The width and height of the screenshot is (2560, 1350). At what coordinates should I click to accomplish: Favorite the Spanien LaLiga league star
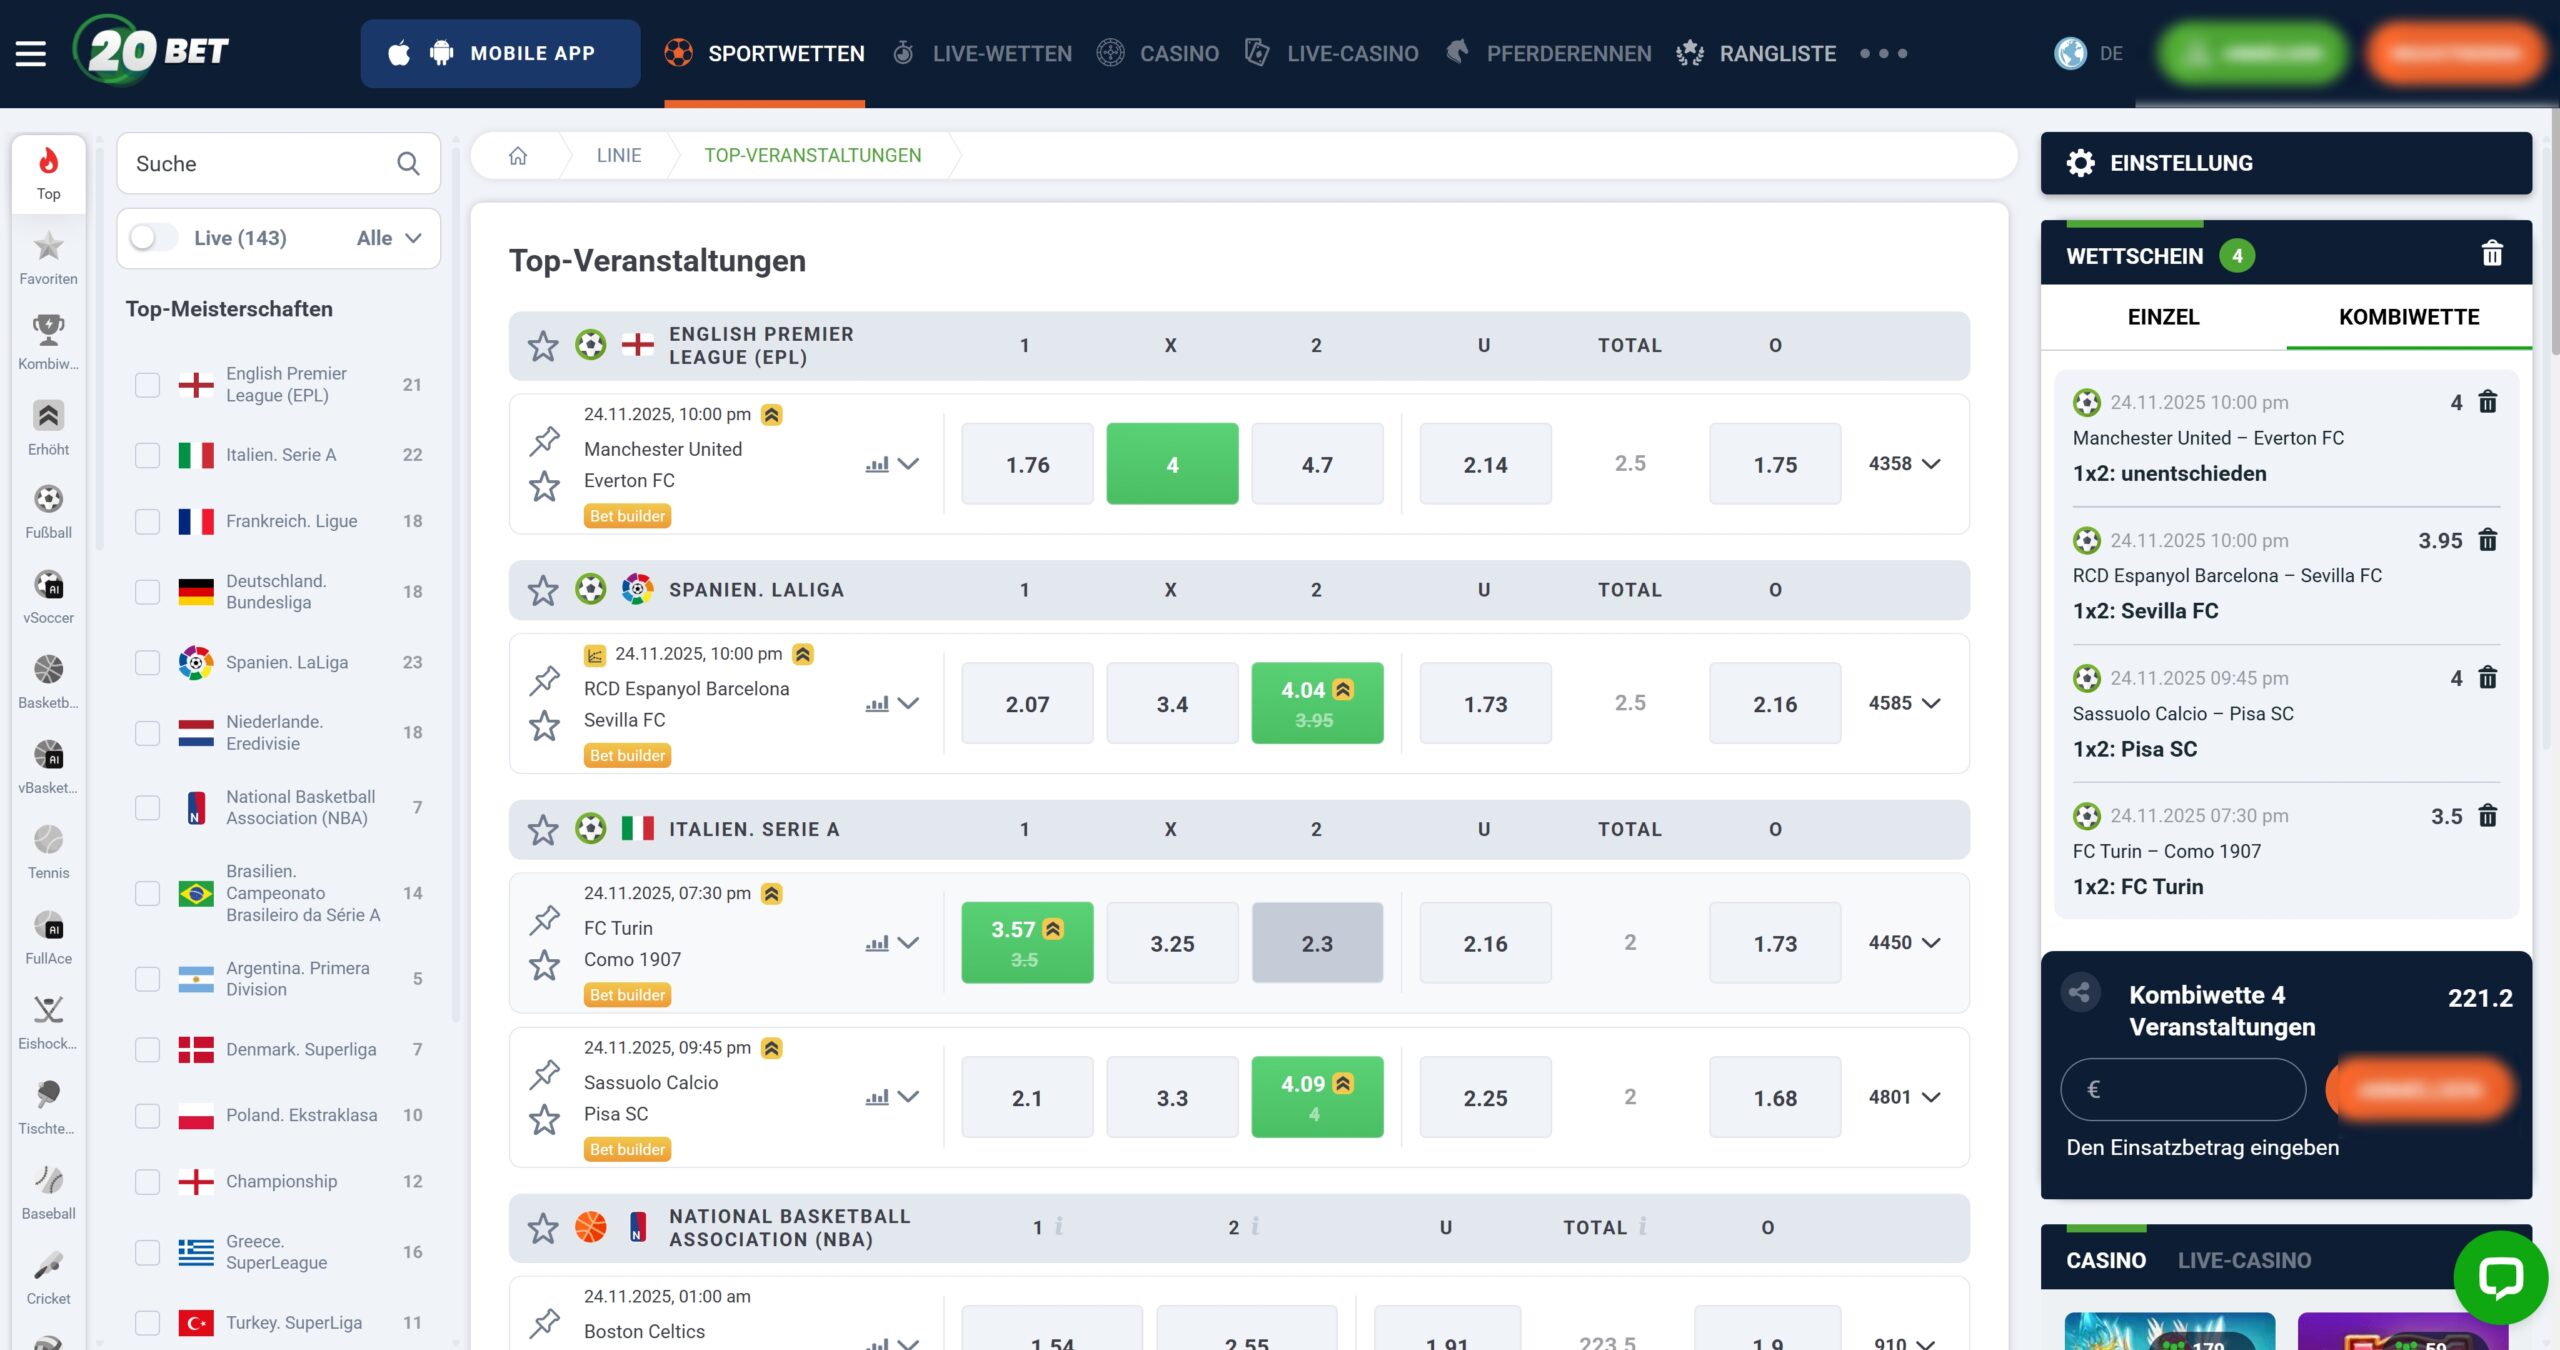point(543,590)
